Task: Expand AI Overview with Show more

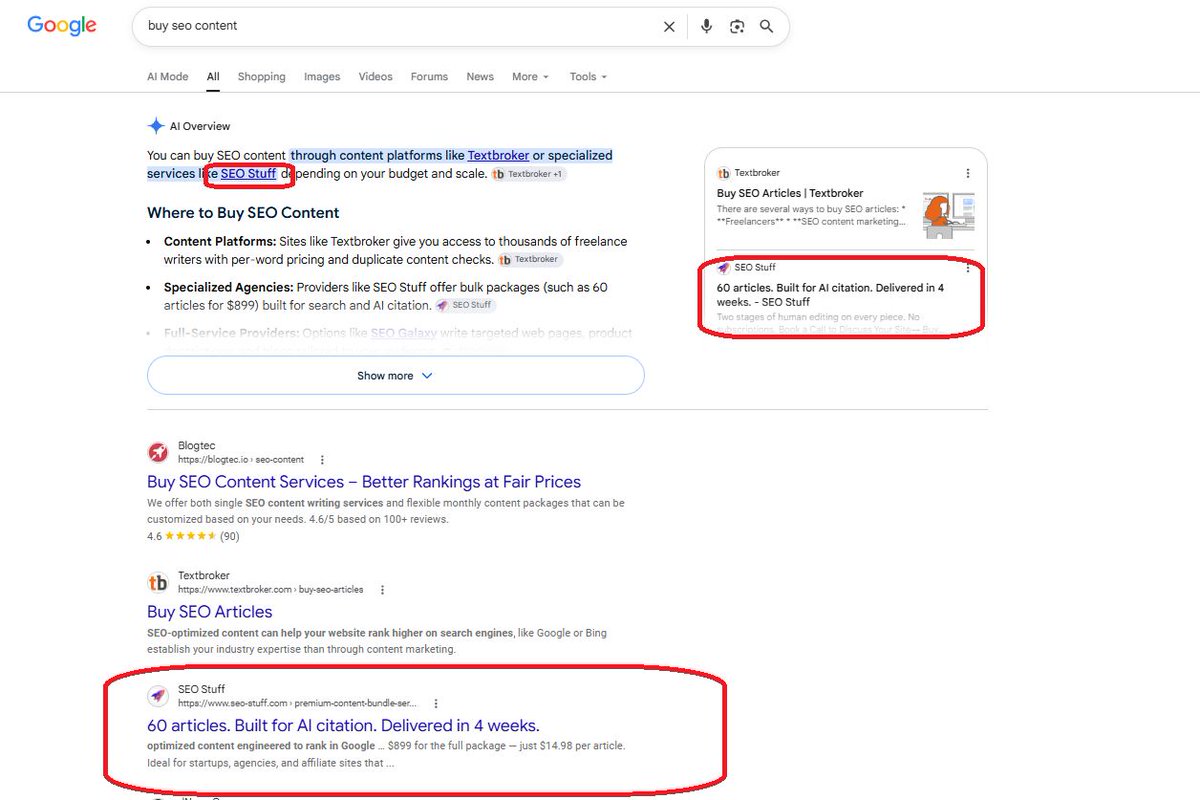Action: (395, 376)
